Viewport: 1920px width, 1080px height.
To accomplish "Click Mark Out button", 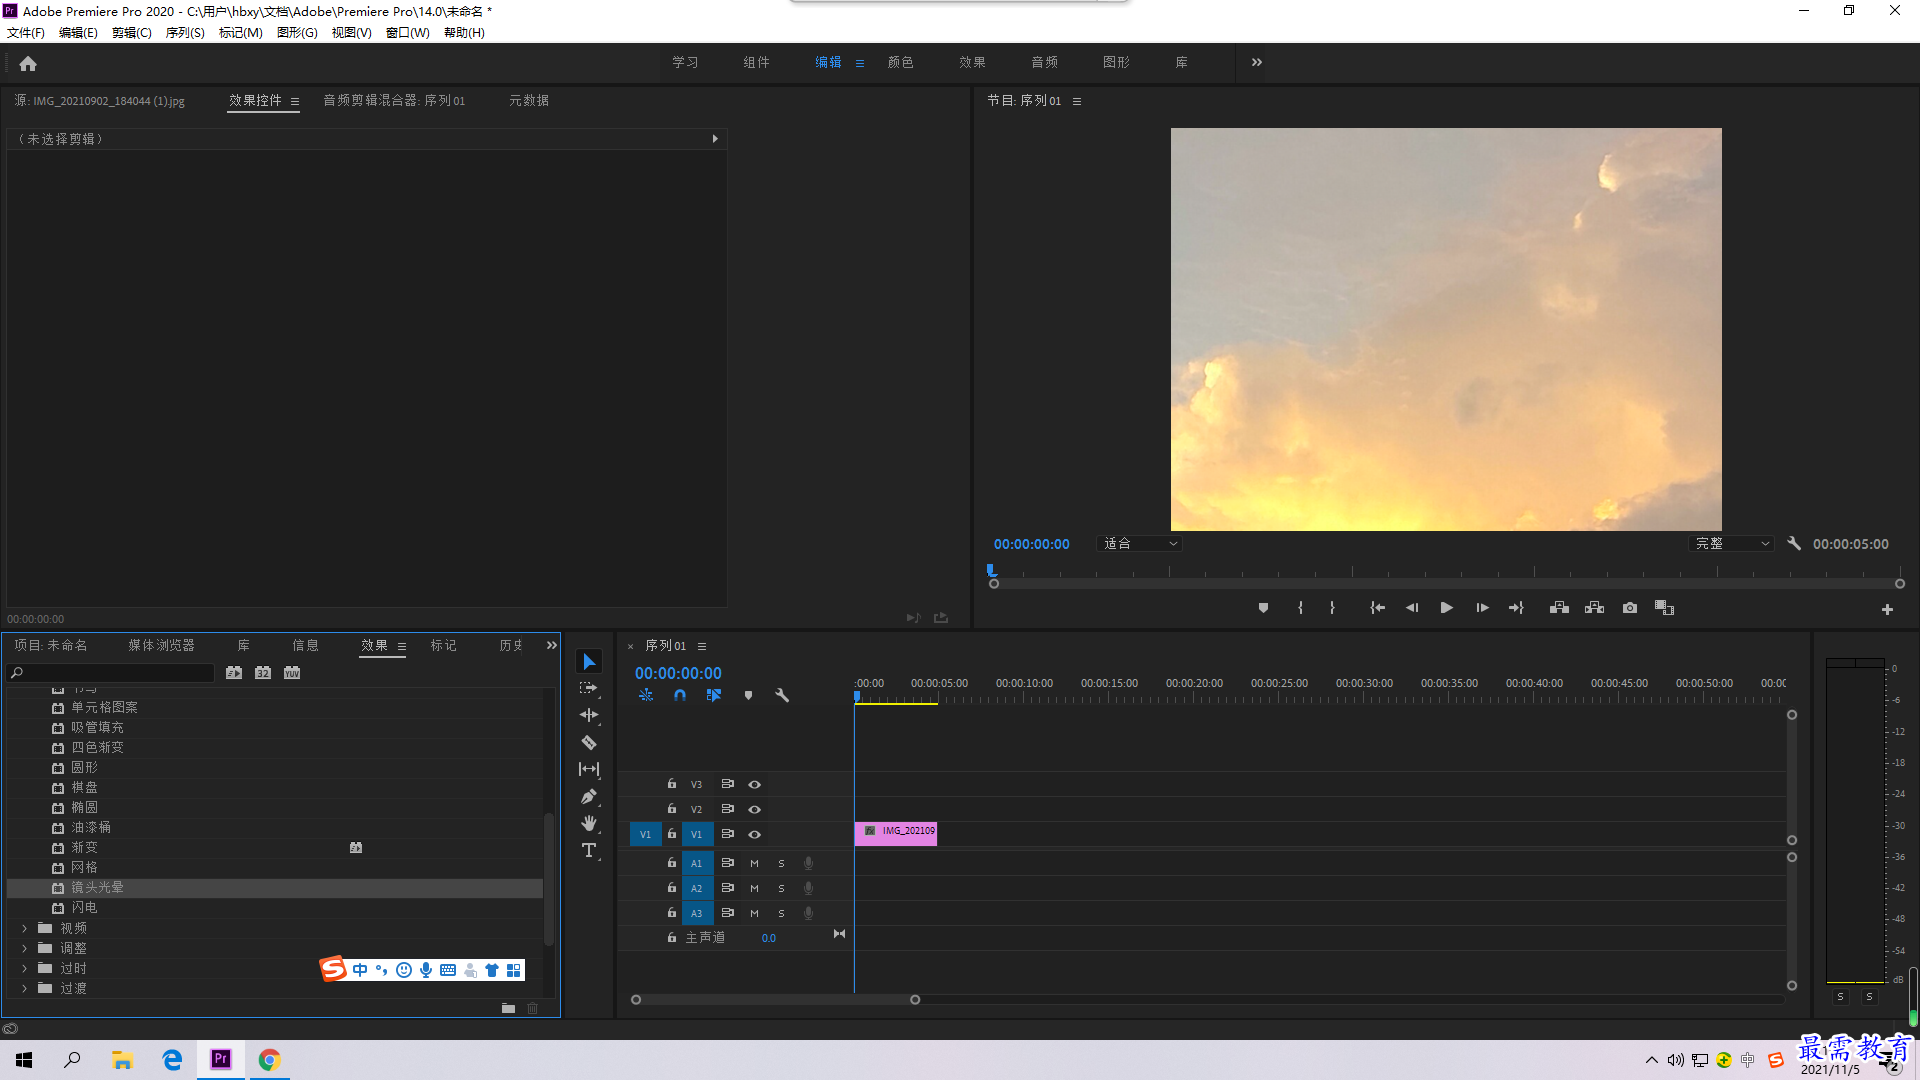I will pyautogui.click(x=1332, y=608).
